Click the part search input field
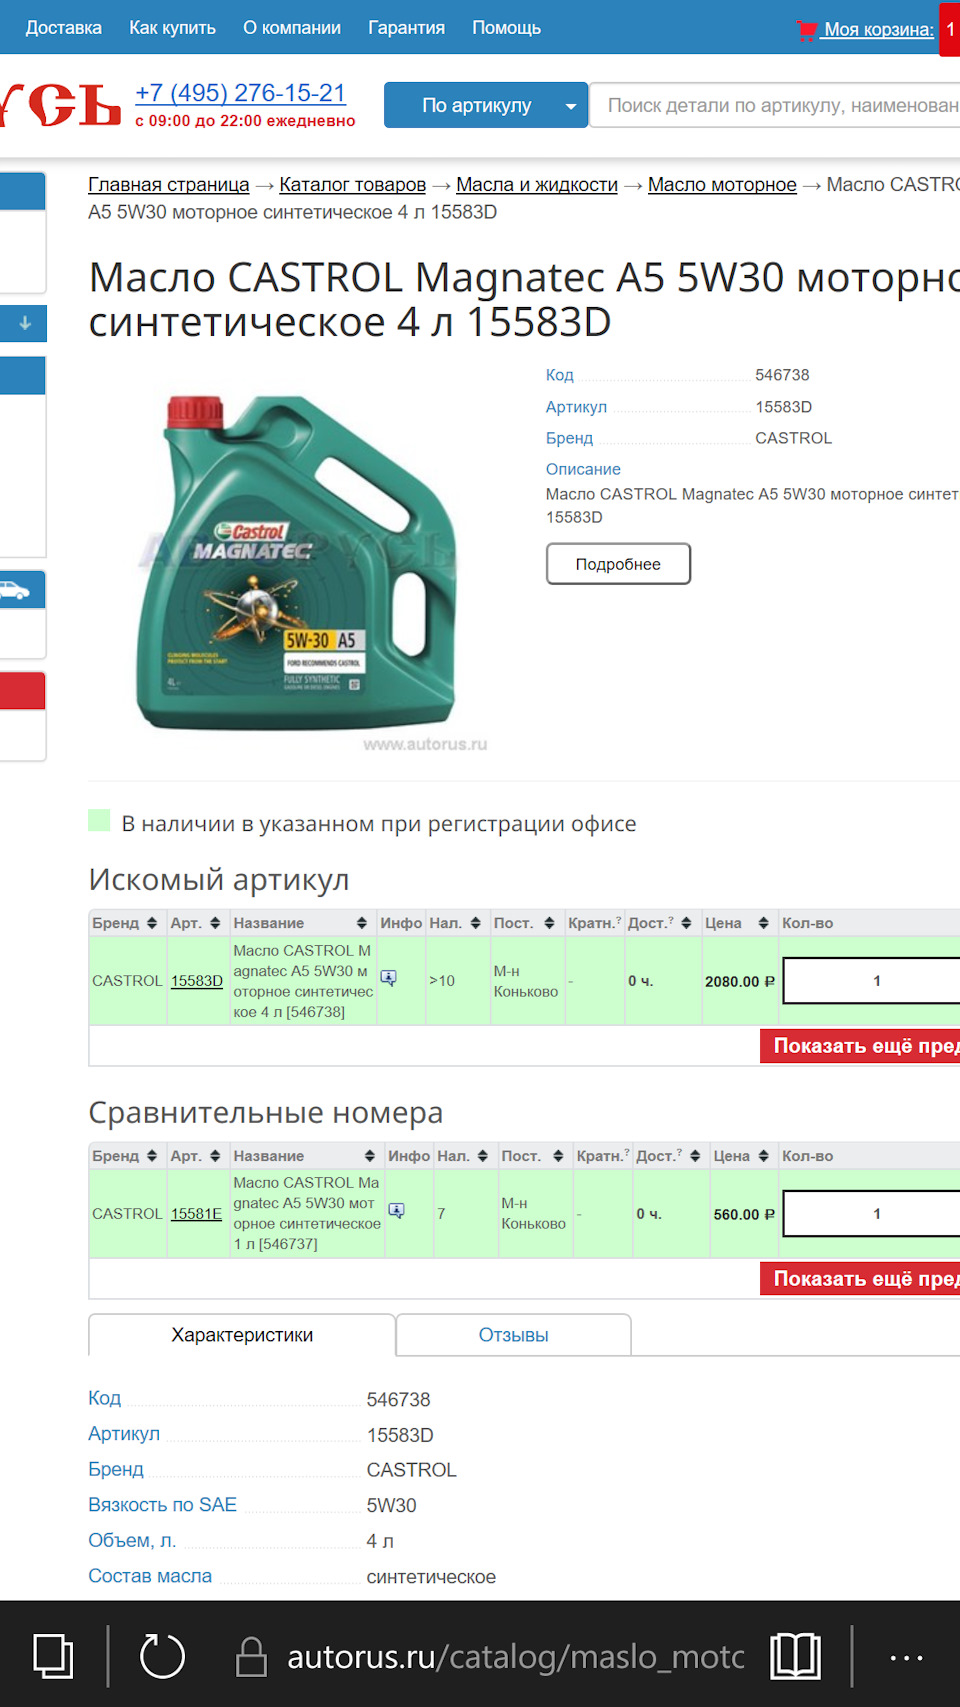The image size is (960, 1707). (x=775, y=105)
